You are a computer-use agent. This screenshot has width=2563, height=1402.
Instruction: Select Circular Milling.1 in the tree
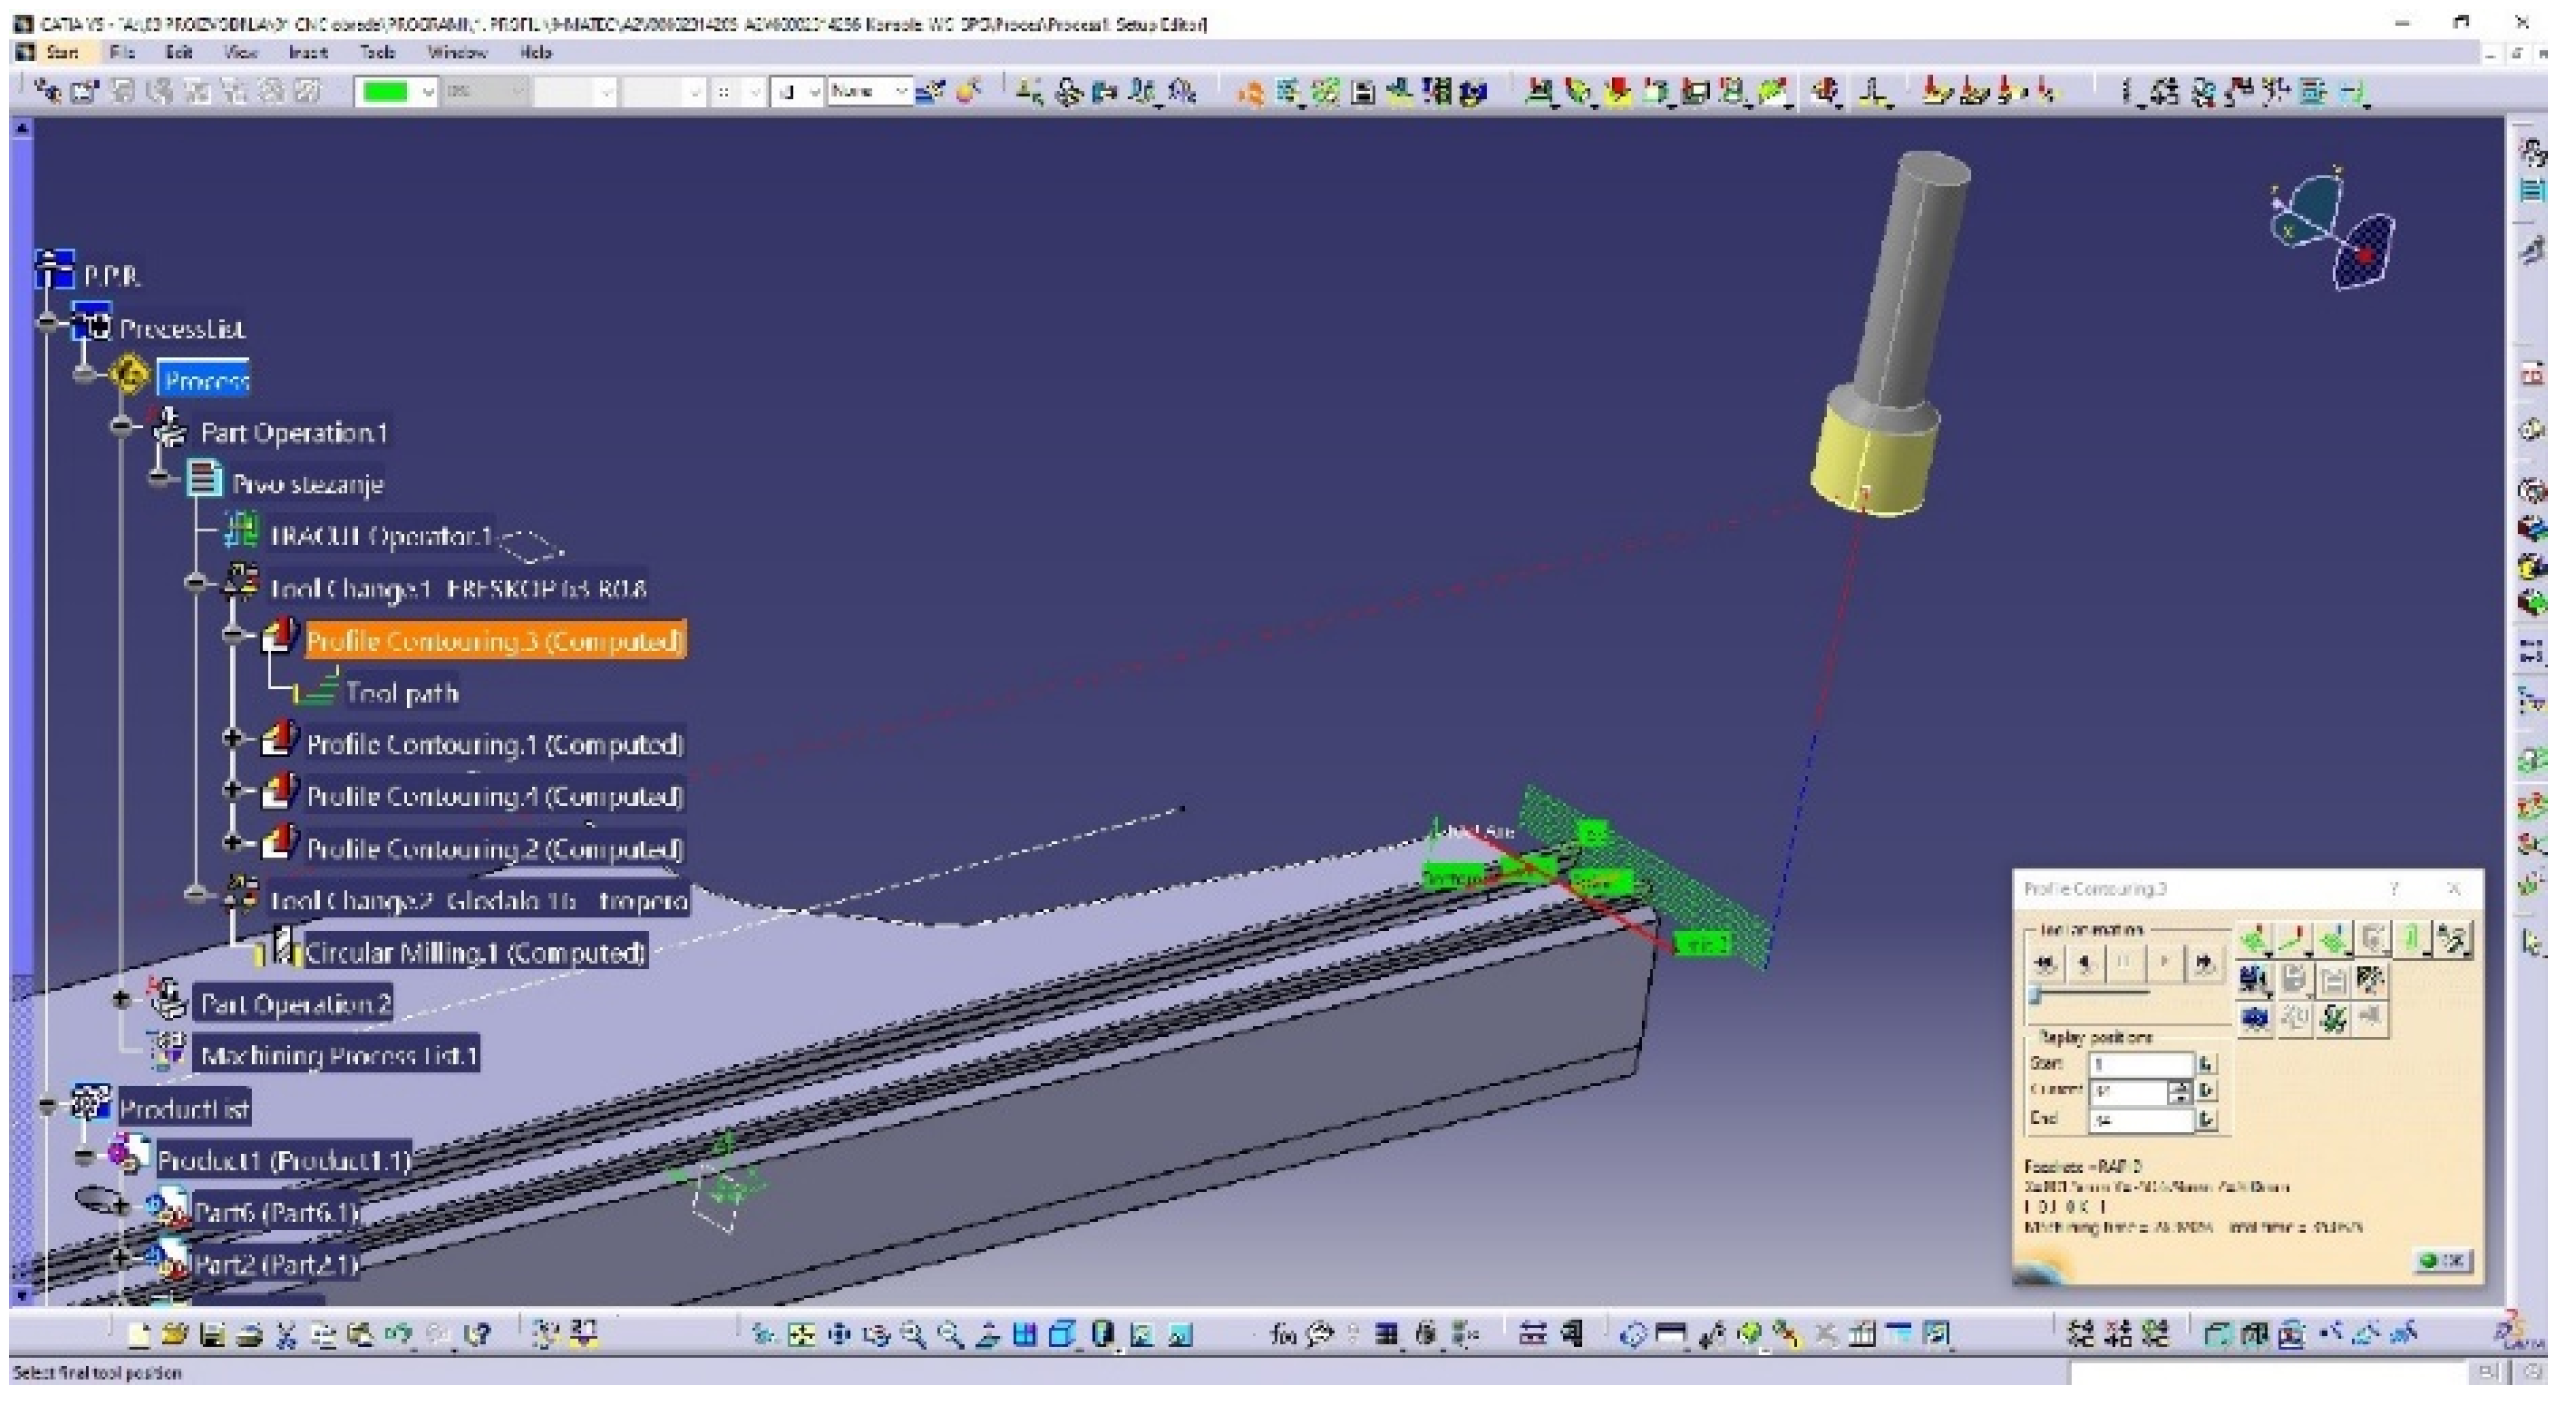coord(474,953)
